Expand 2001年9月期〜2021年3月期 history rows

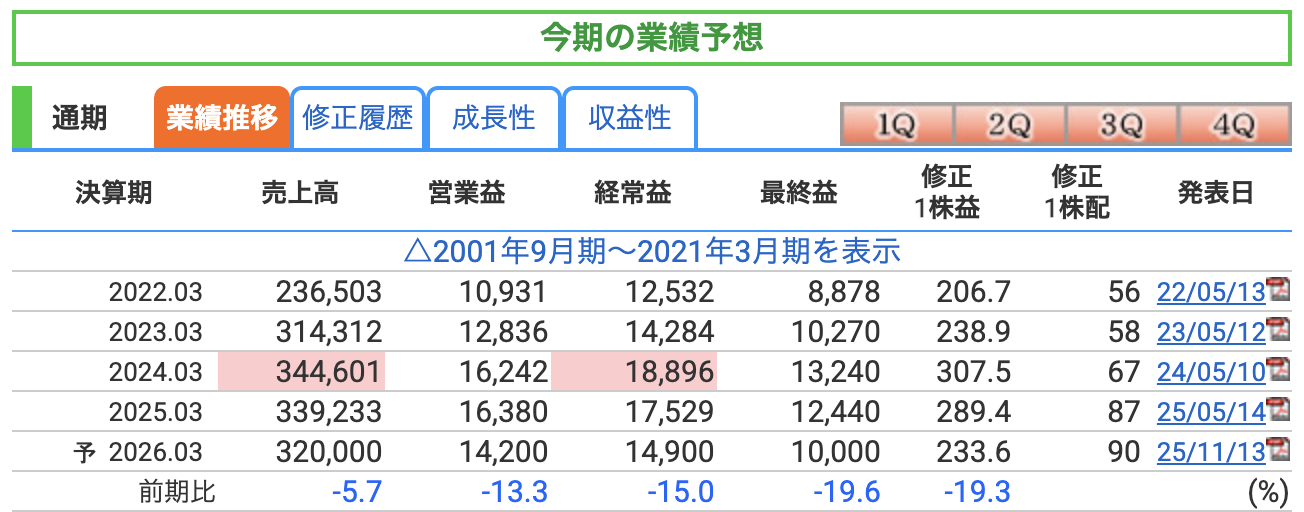652,250
